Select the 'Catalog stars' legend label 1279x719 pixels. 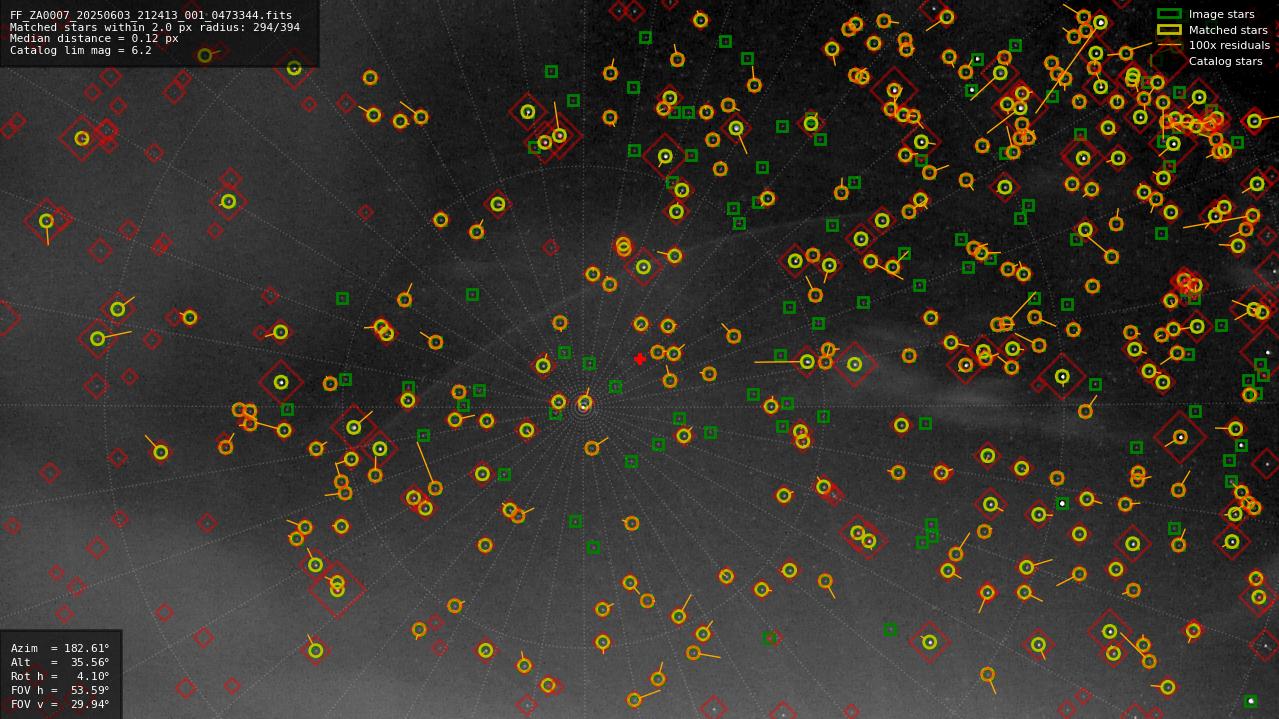[1225, 61]
